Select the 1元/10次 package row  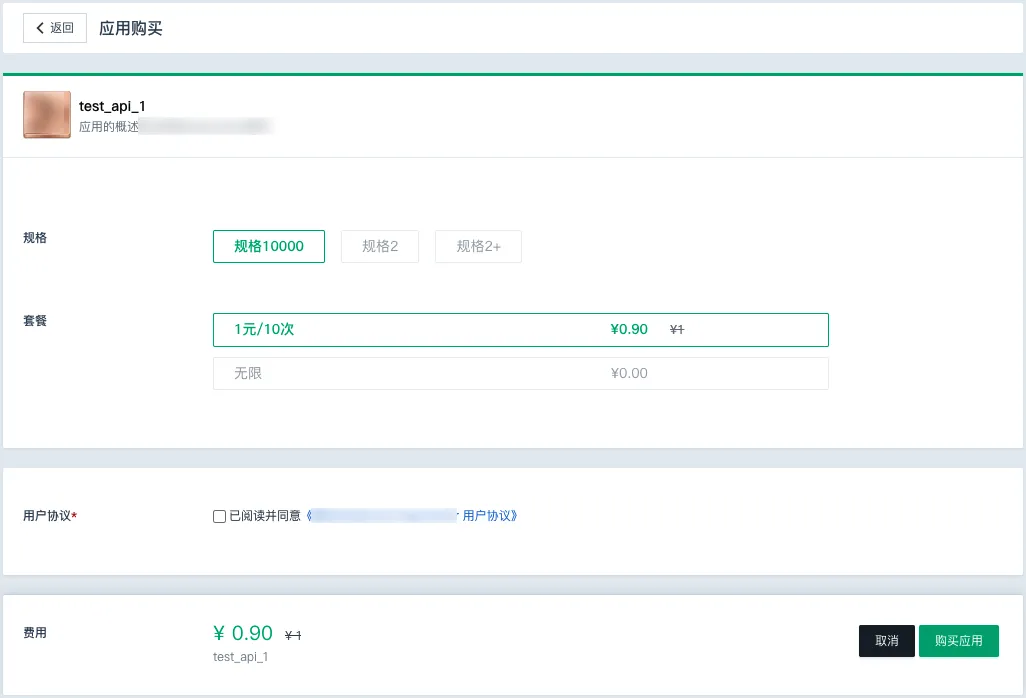tap(521, 330)
